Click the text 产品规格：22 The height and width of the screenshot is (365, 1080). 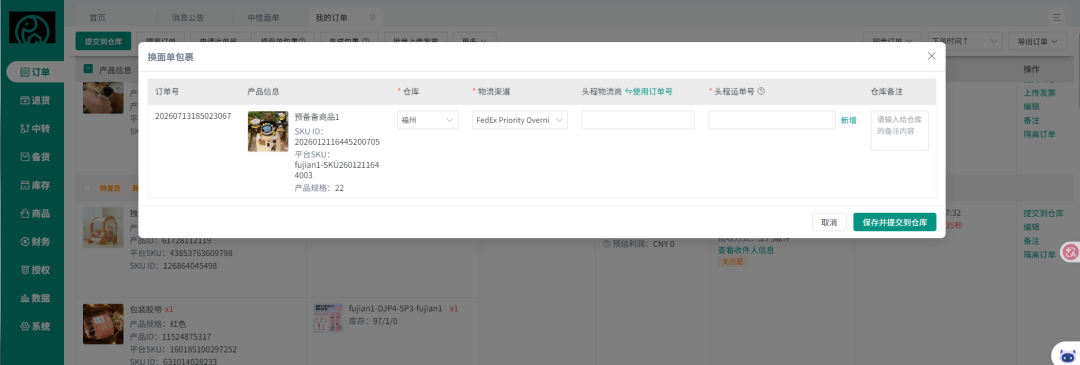(320, 187)
